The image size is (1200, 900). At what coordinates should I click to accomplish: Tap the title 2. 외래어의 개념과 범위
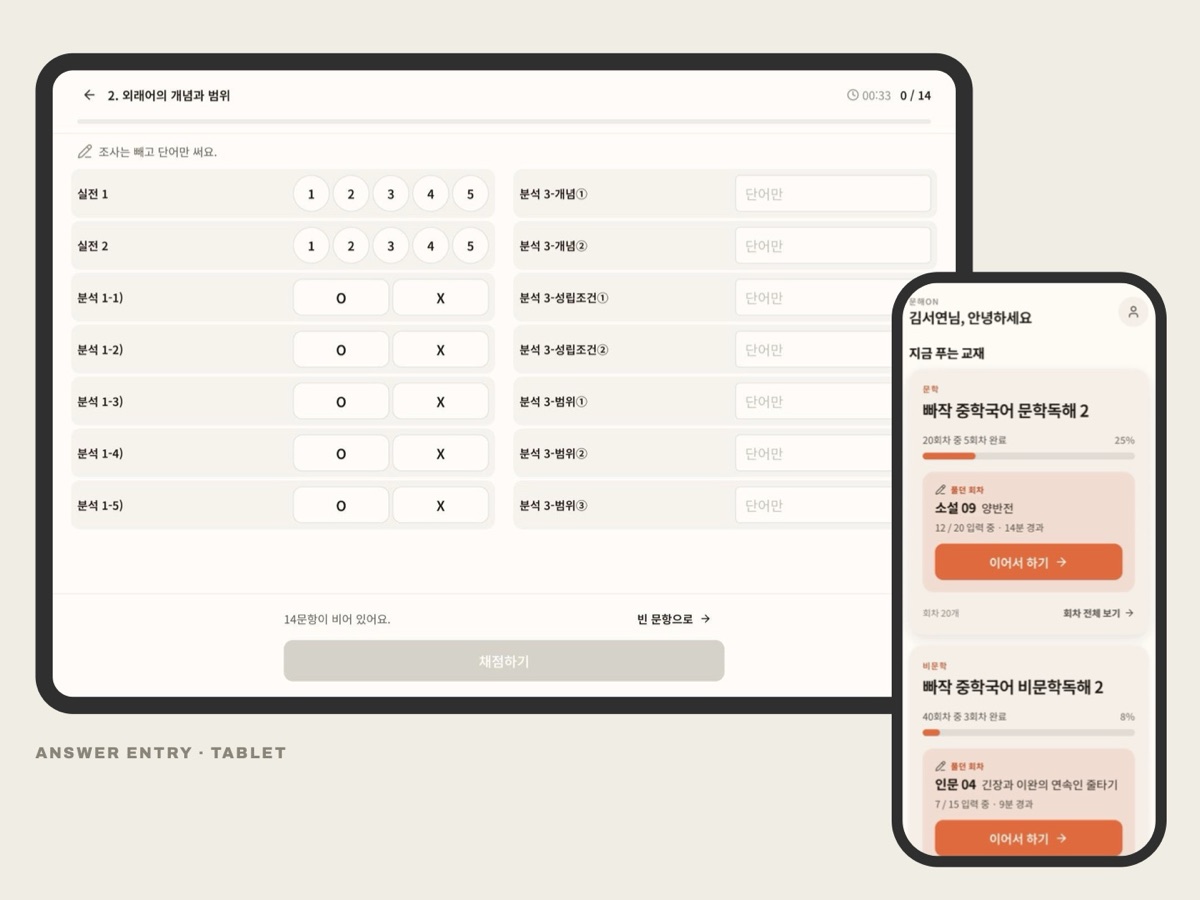pyautogui.click(x=169, y=96)
